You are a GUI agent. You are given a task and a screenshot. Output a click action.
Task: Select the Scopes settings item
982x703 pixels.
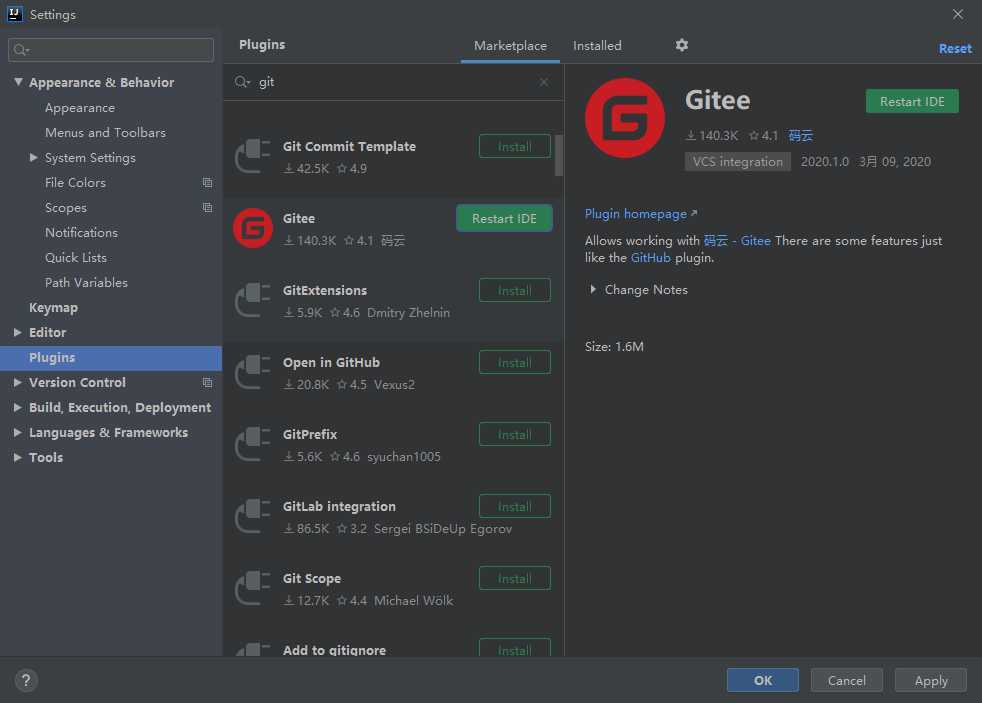click(66, 208)
